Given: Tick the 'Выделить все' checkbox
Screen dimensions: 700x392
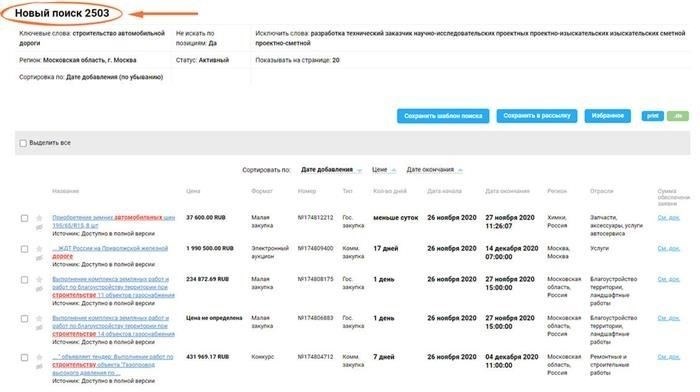Looking at the screenshot, I should [x=23, y=143].
